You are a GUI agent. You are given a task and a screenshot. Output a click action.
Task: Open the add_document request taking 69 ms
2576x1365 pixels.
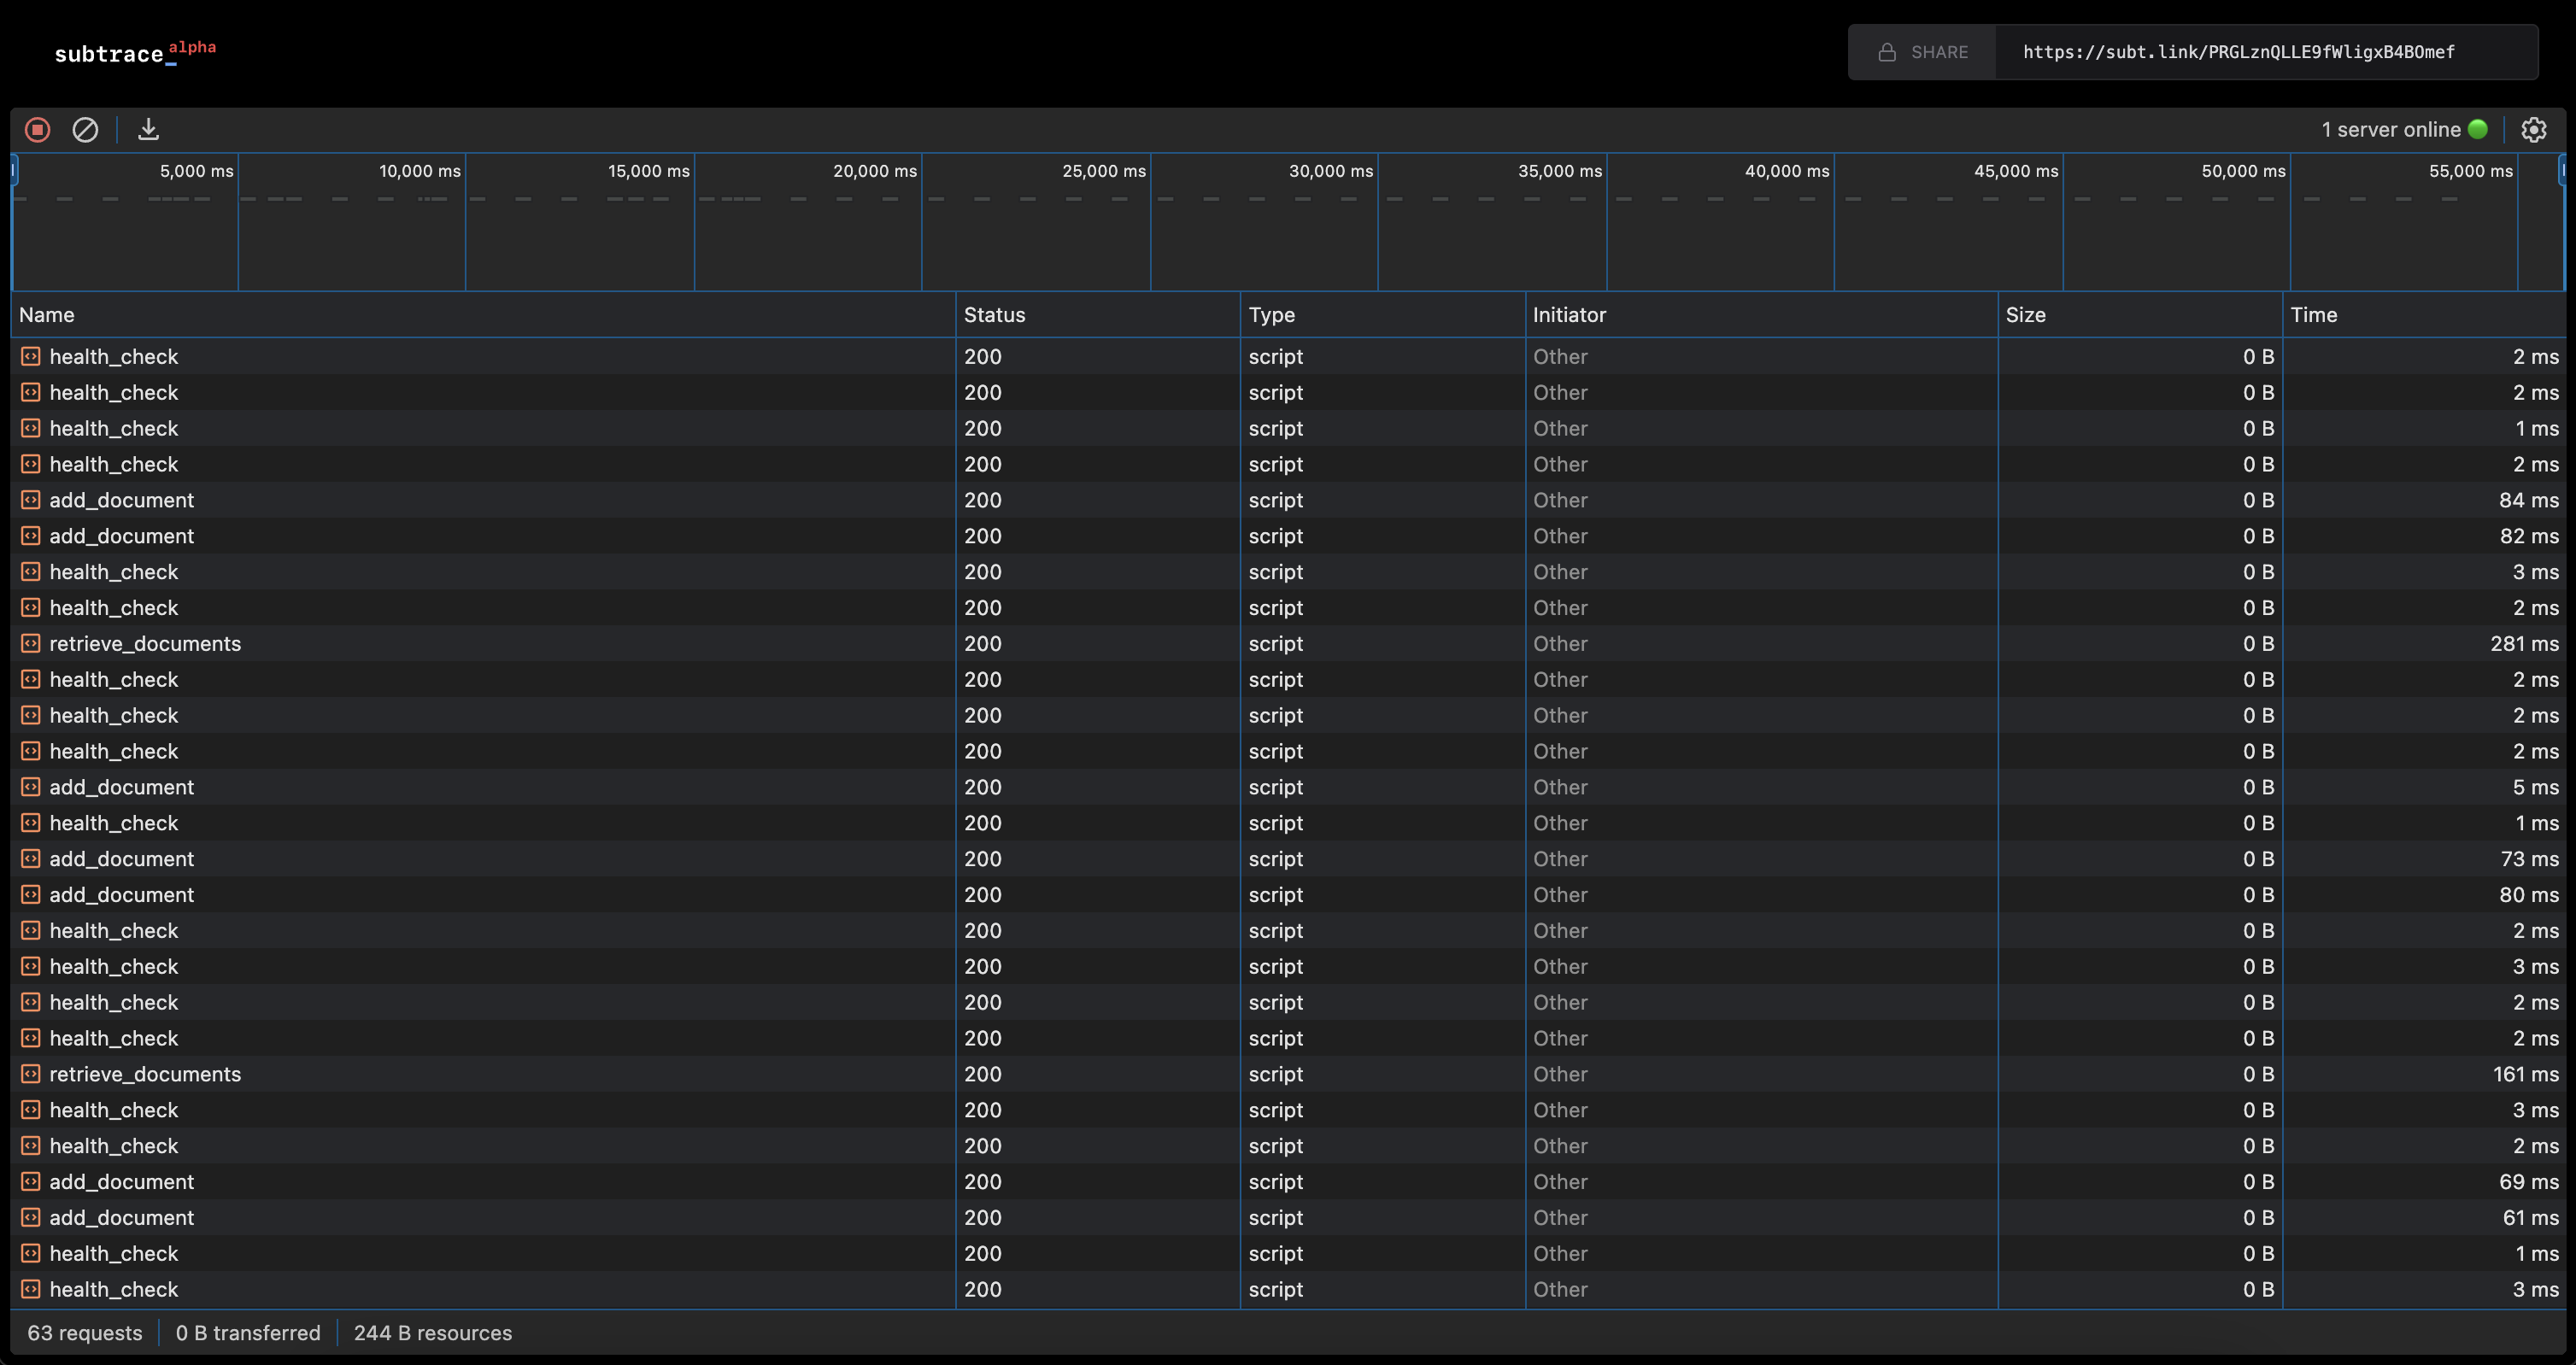pos(1288,1182)
